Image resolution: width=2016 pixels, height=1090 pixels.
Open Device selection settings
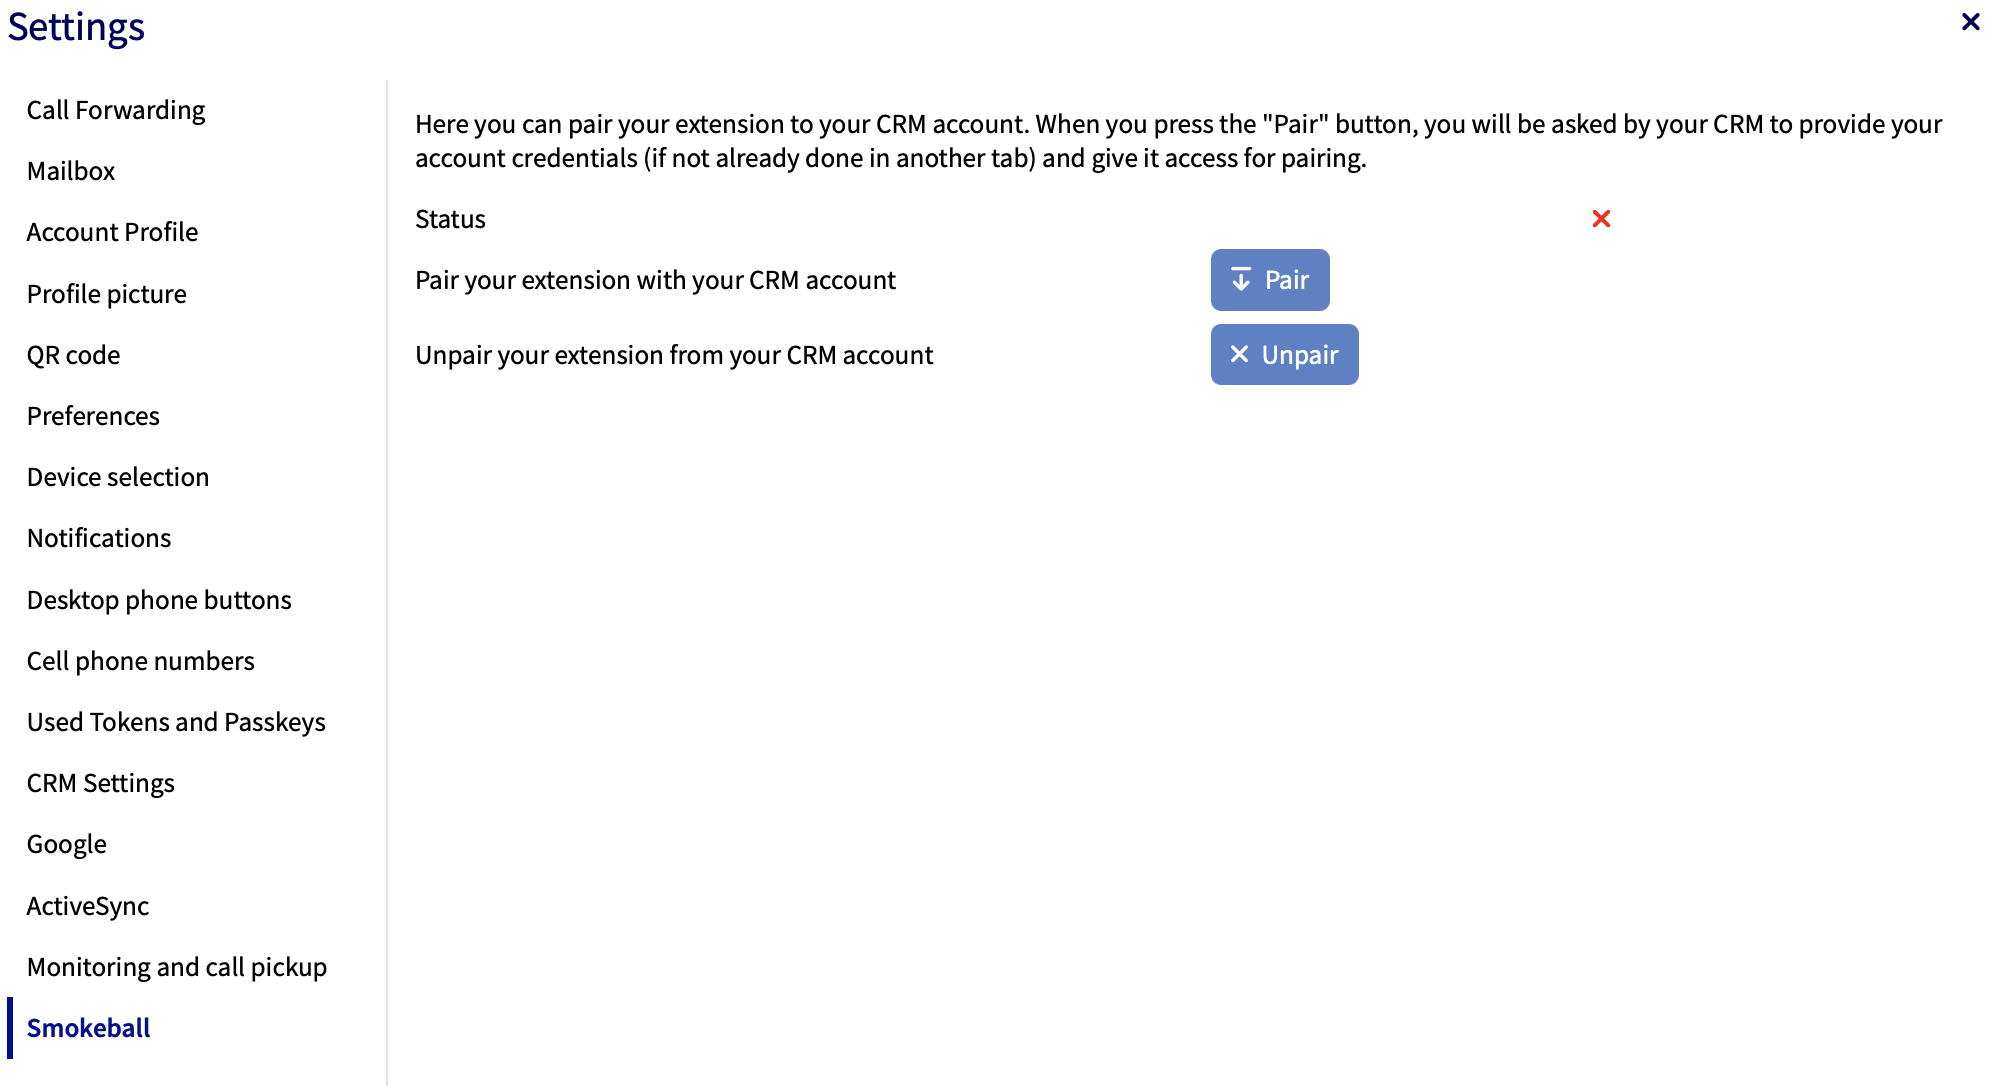pos(118,477)
